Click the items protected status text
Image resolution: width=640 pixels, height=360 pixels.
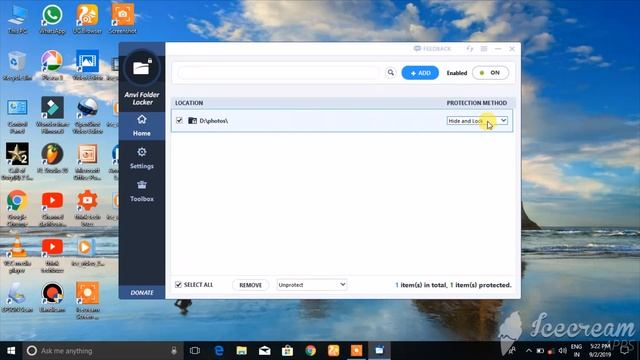(x=453, y=285)
